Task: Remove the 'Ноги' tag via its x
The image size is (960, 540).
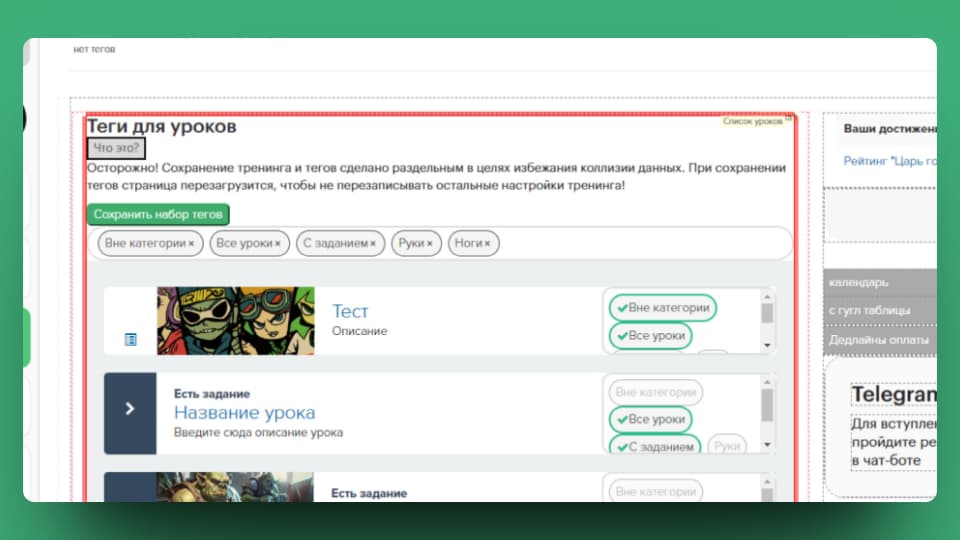Action: (x=487, y=243)
